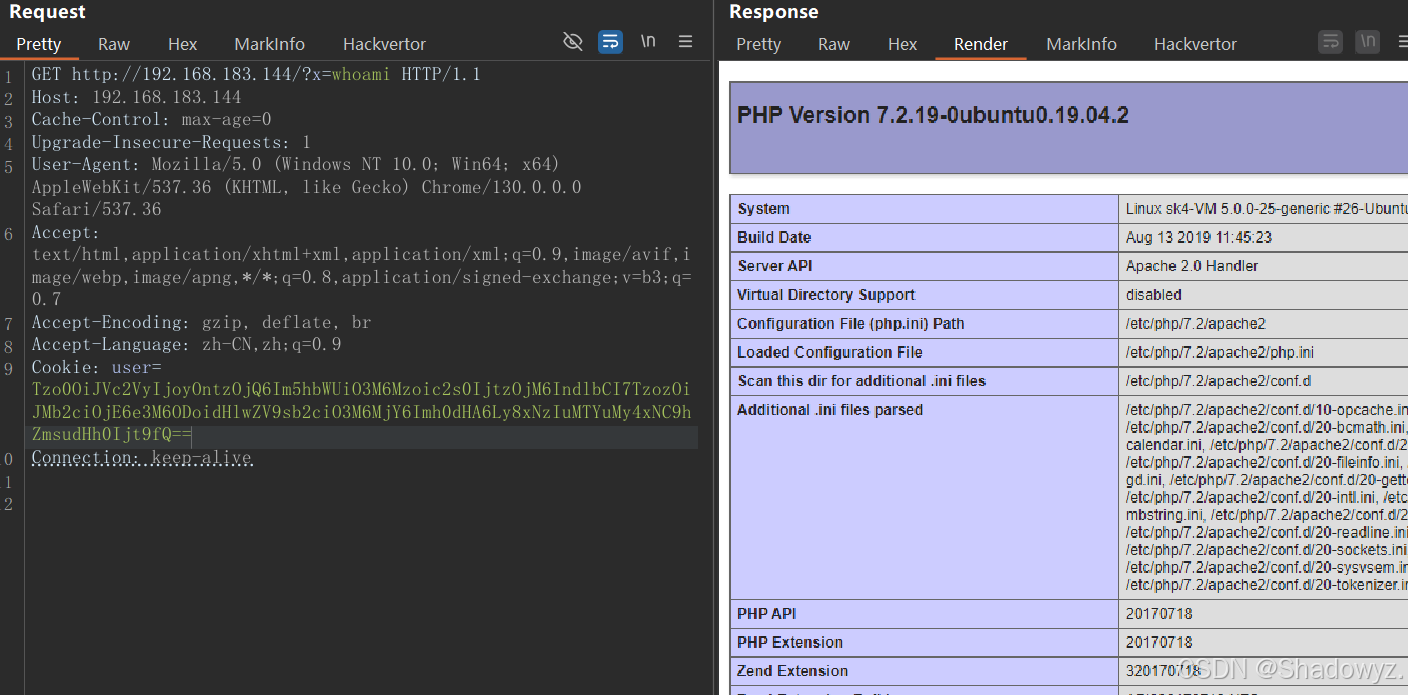Click the Build Date row label

(x=774, y=237)
